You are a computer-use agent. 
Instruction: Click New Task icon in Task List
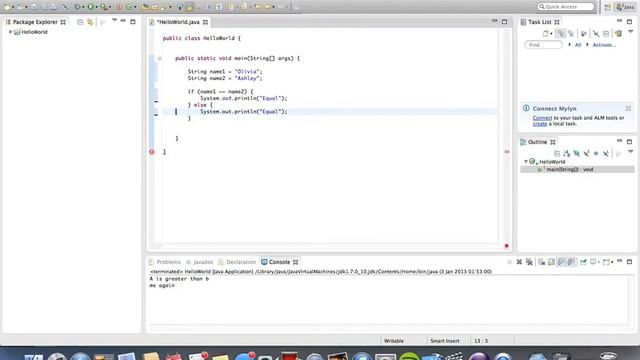point(545,33)
